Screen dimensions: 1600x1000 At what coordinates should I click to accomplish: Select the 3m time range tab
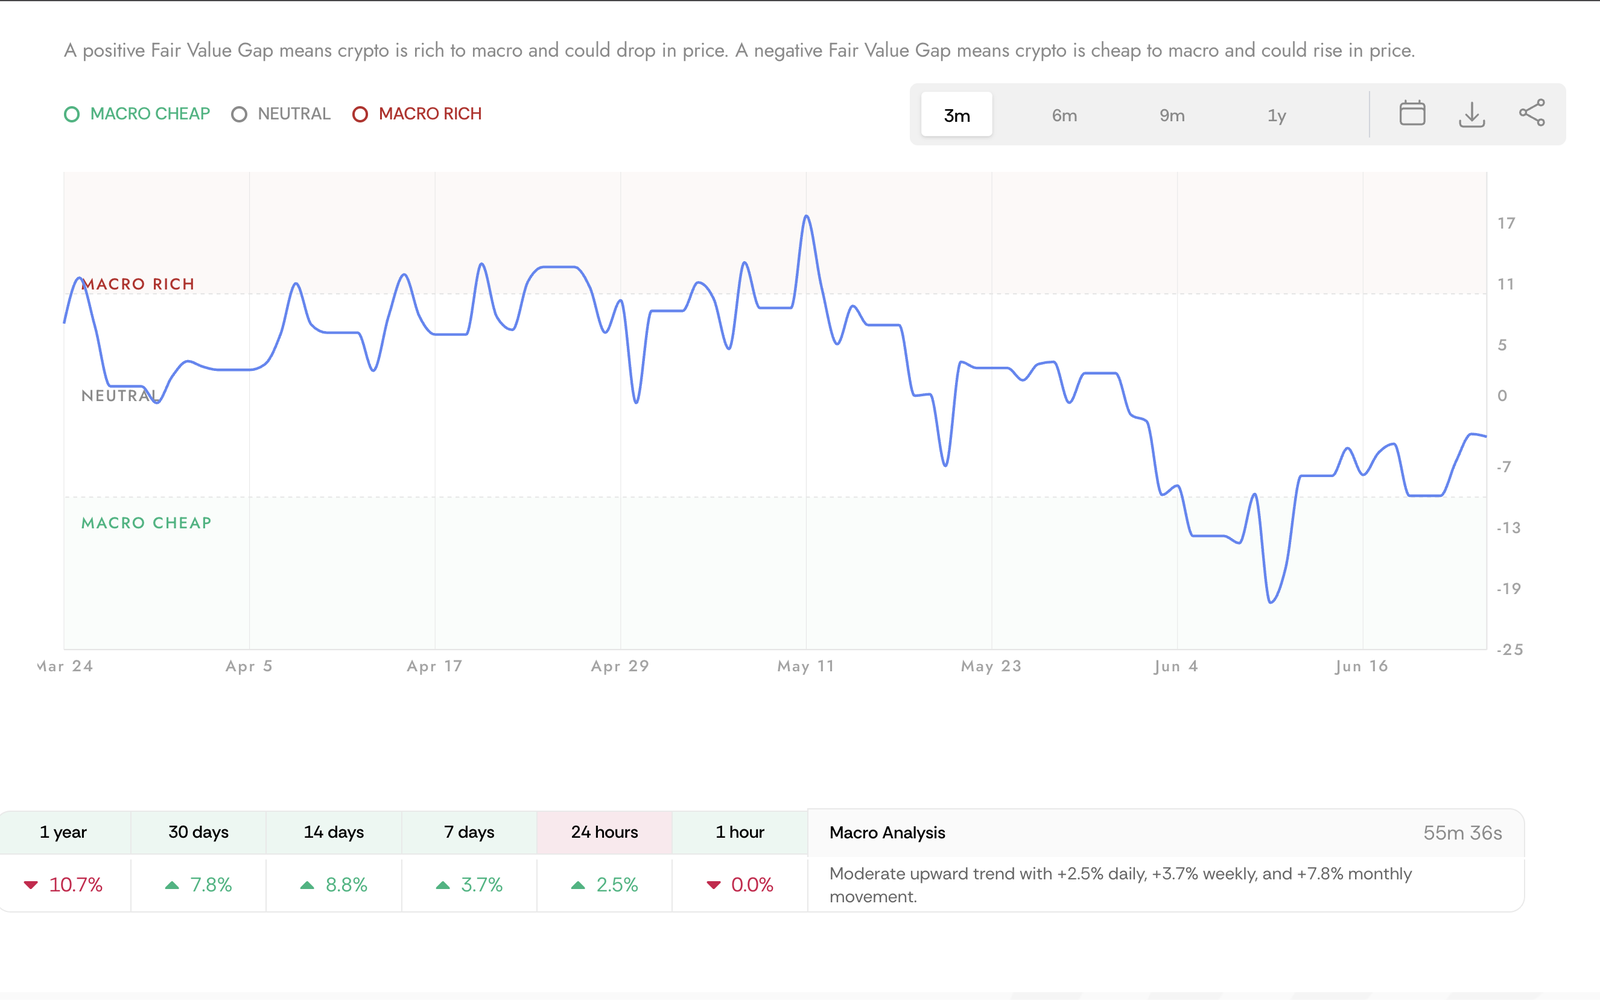[x=957, y=115]
